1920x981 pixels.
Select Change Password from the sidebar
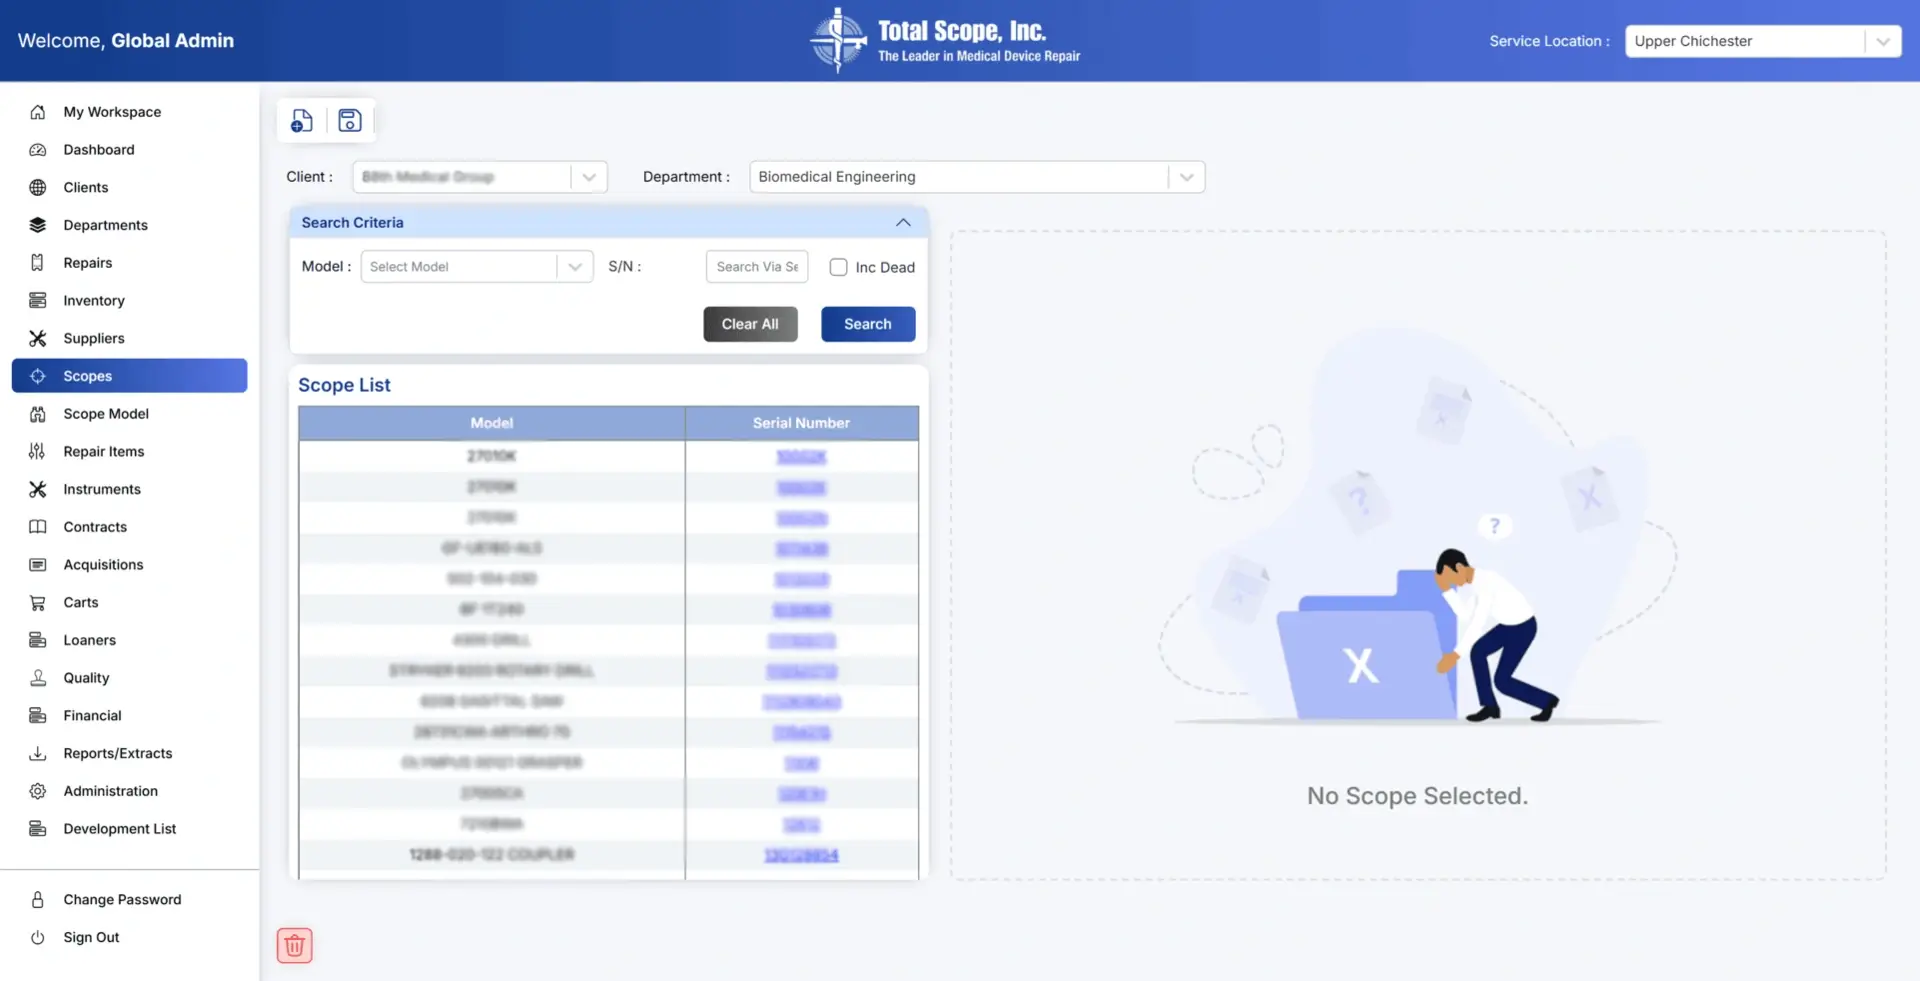click(122, 899)
